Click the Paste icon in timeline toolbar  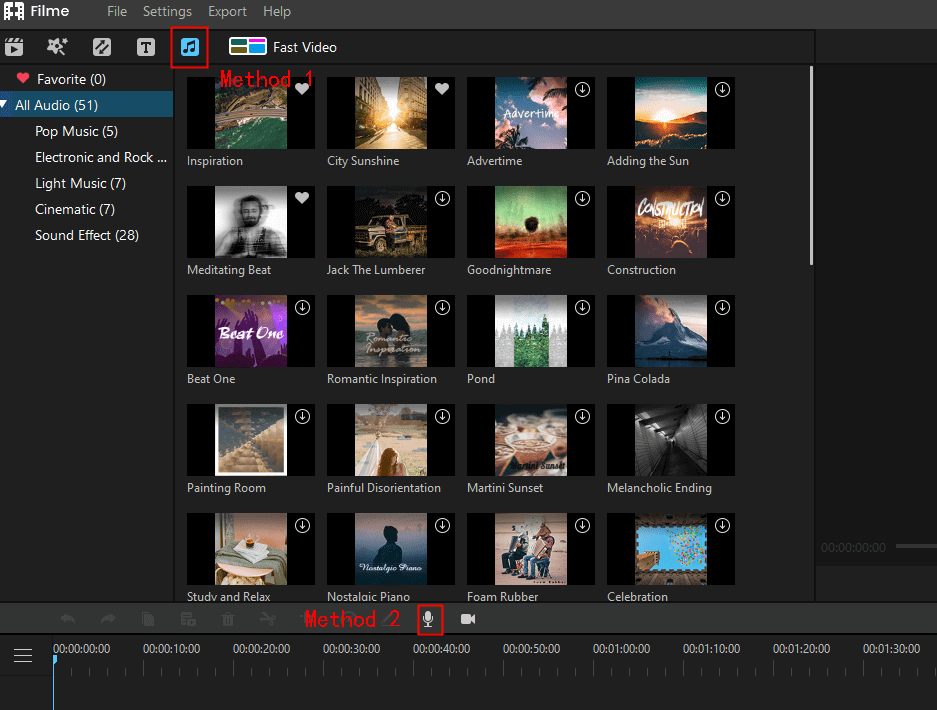click(x=188, y=619)
